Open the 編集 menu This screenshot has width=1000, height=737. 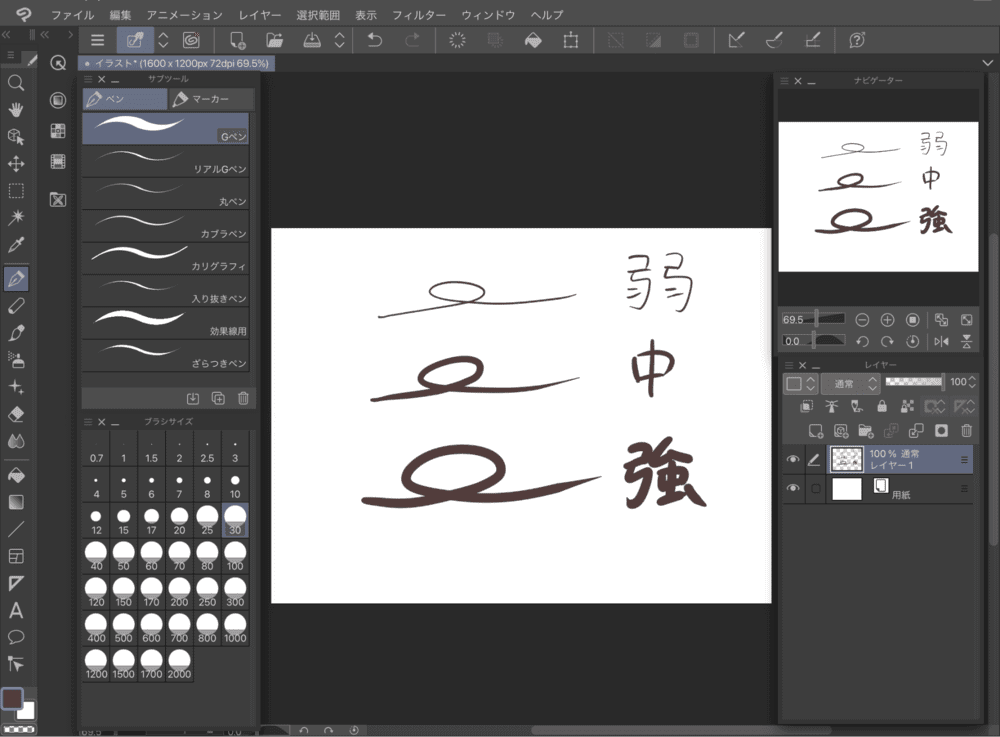120,15
